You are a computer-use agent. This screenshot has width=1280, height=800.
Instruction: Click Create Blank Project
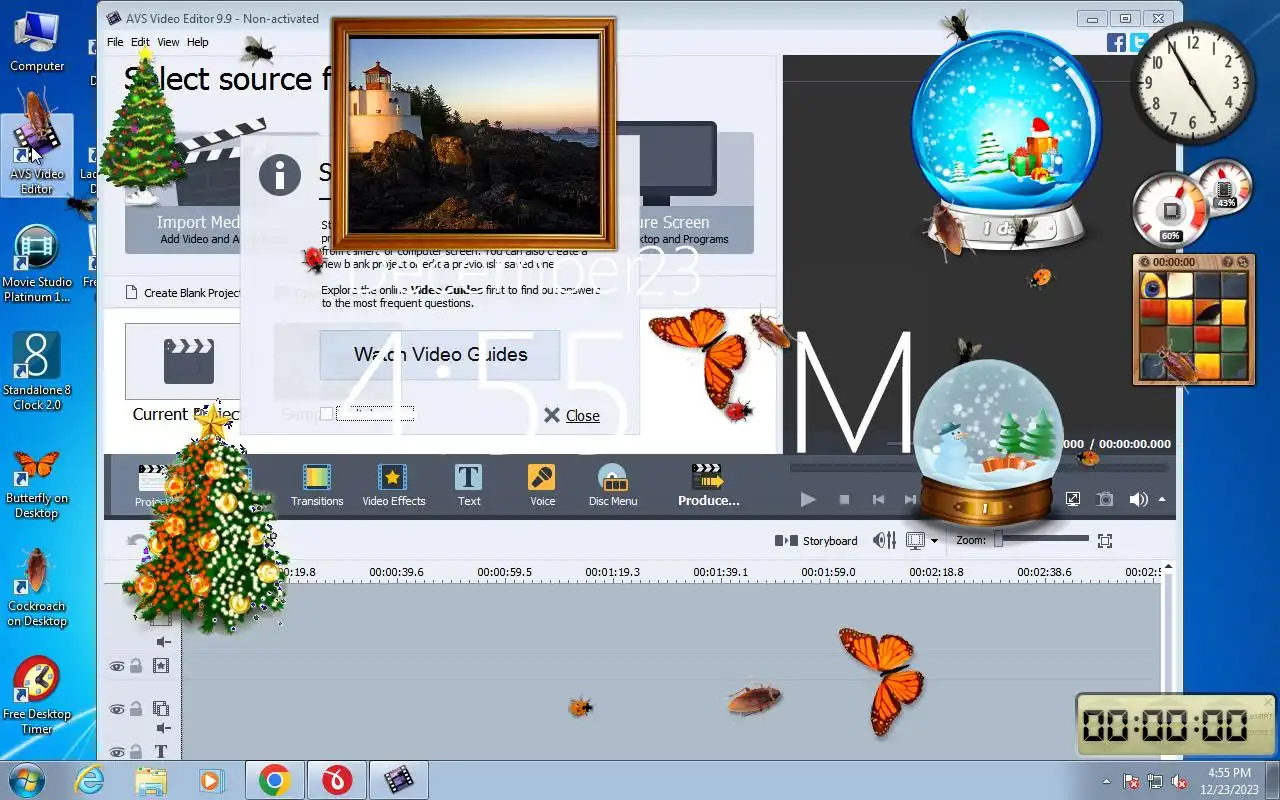(x=183, y=293)
